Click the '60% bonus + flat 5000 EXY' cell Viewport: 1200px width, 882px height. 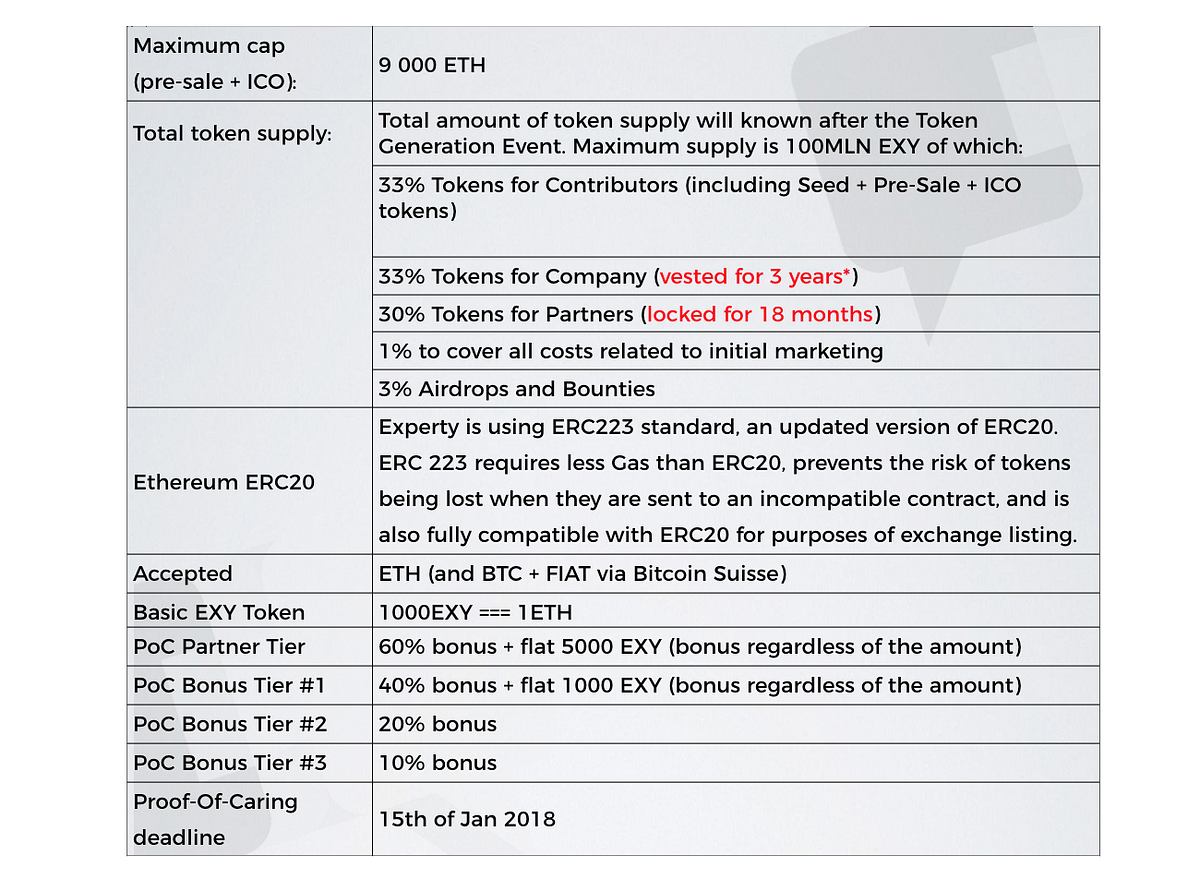(x=699, y=647)
